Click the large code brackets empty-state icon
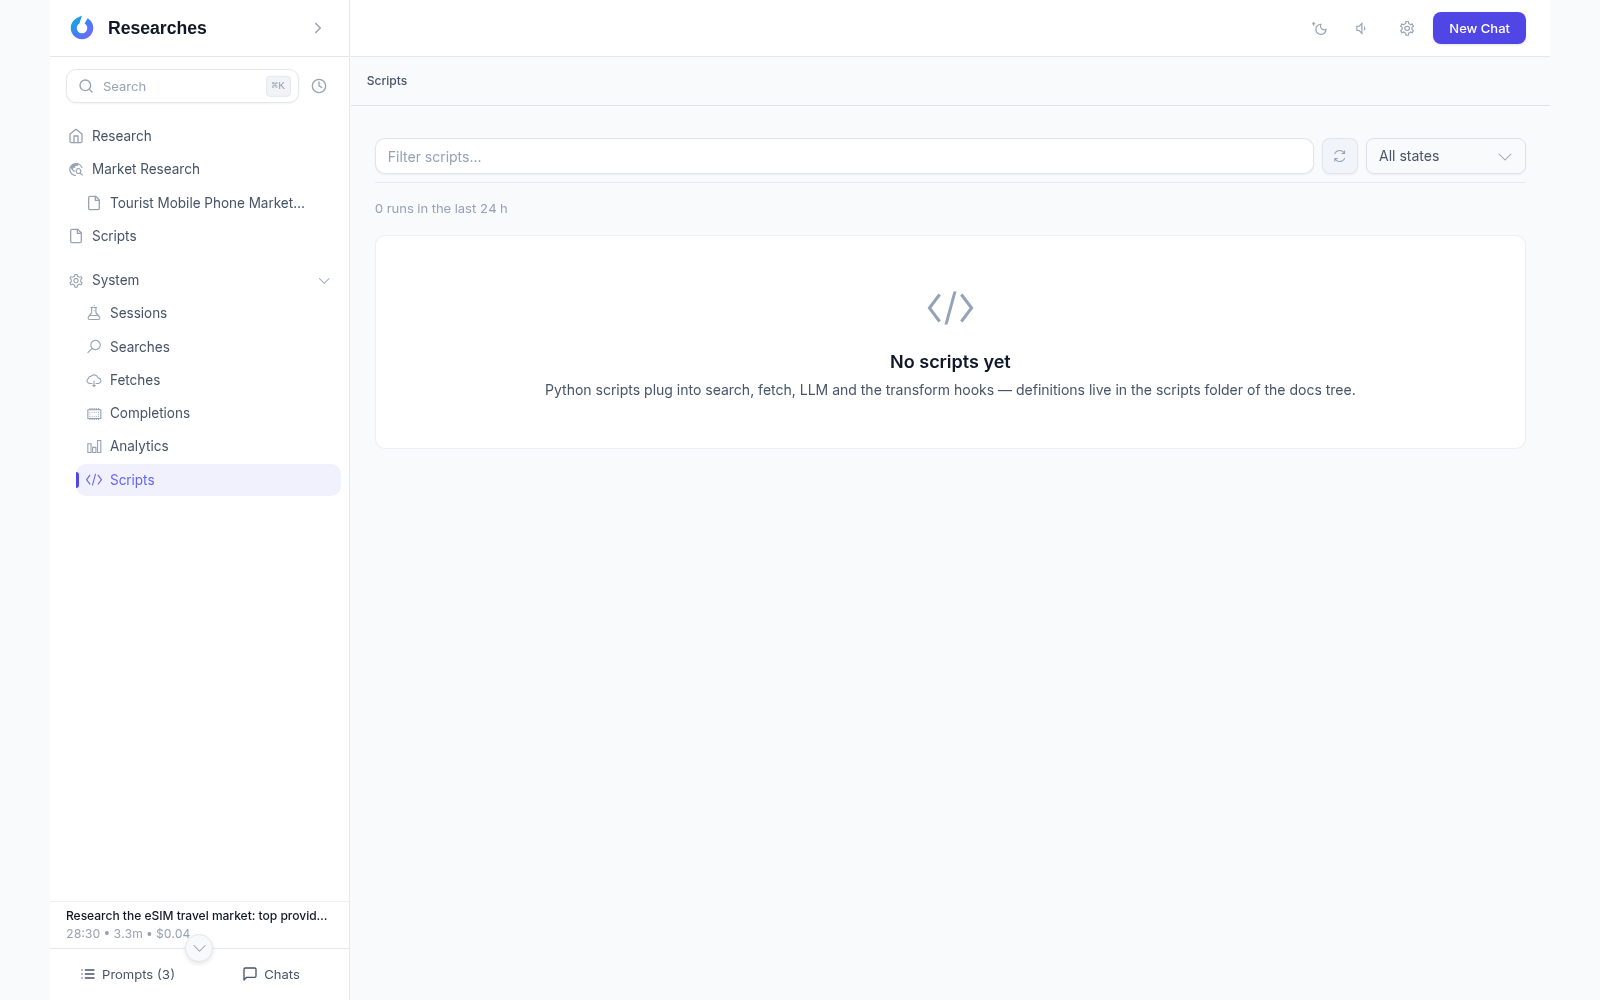This screenshot has width=1600, height=1000. (950, 308)
